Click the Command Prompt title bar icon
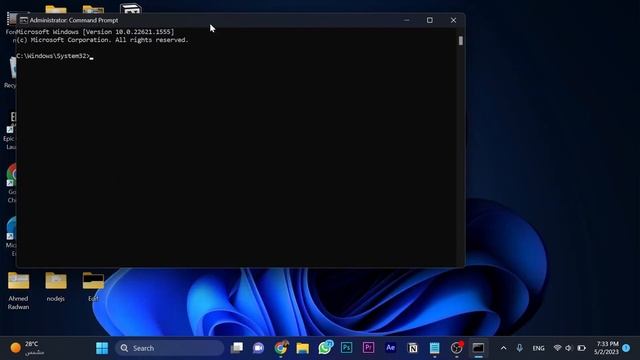The image size is (640, 360). click(24, 20)
